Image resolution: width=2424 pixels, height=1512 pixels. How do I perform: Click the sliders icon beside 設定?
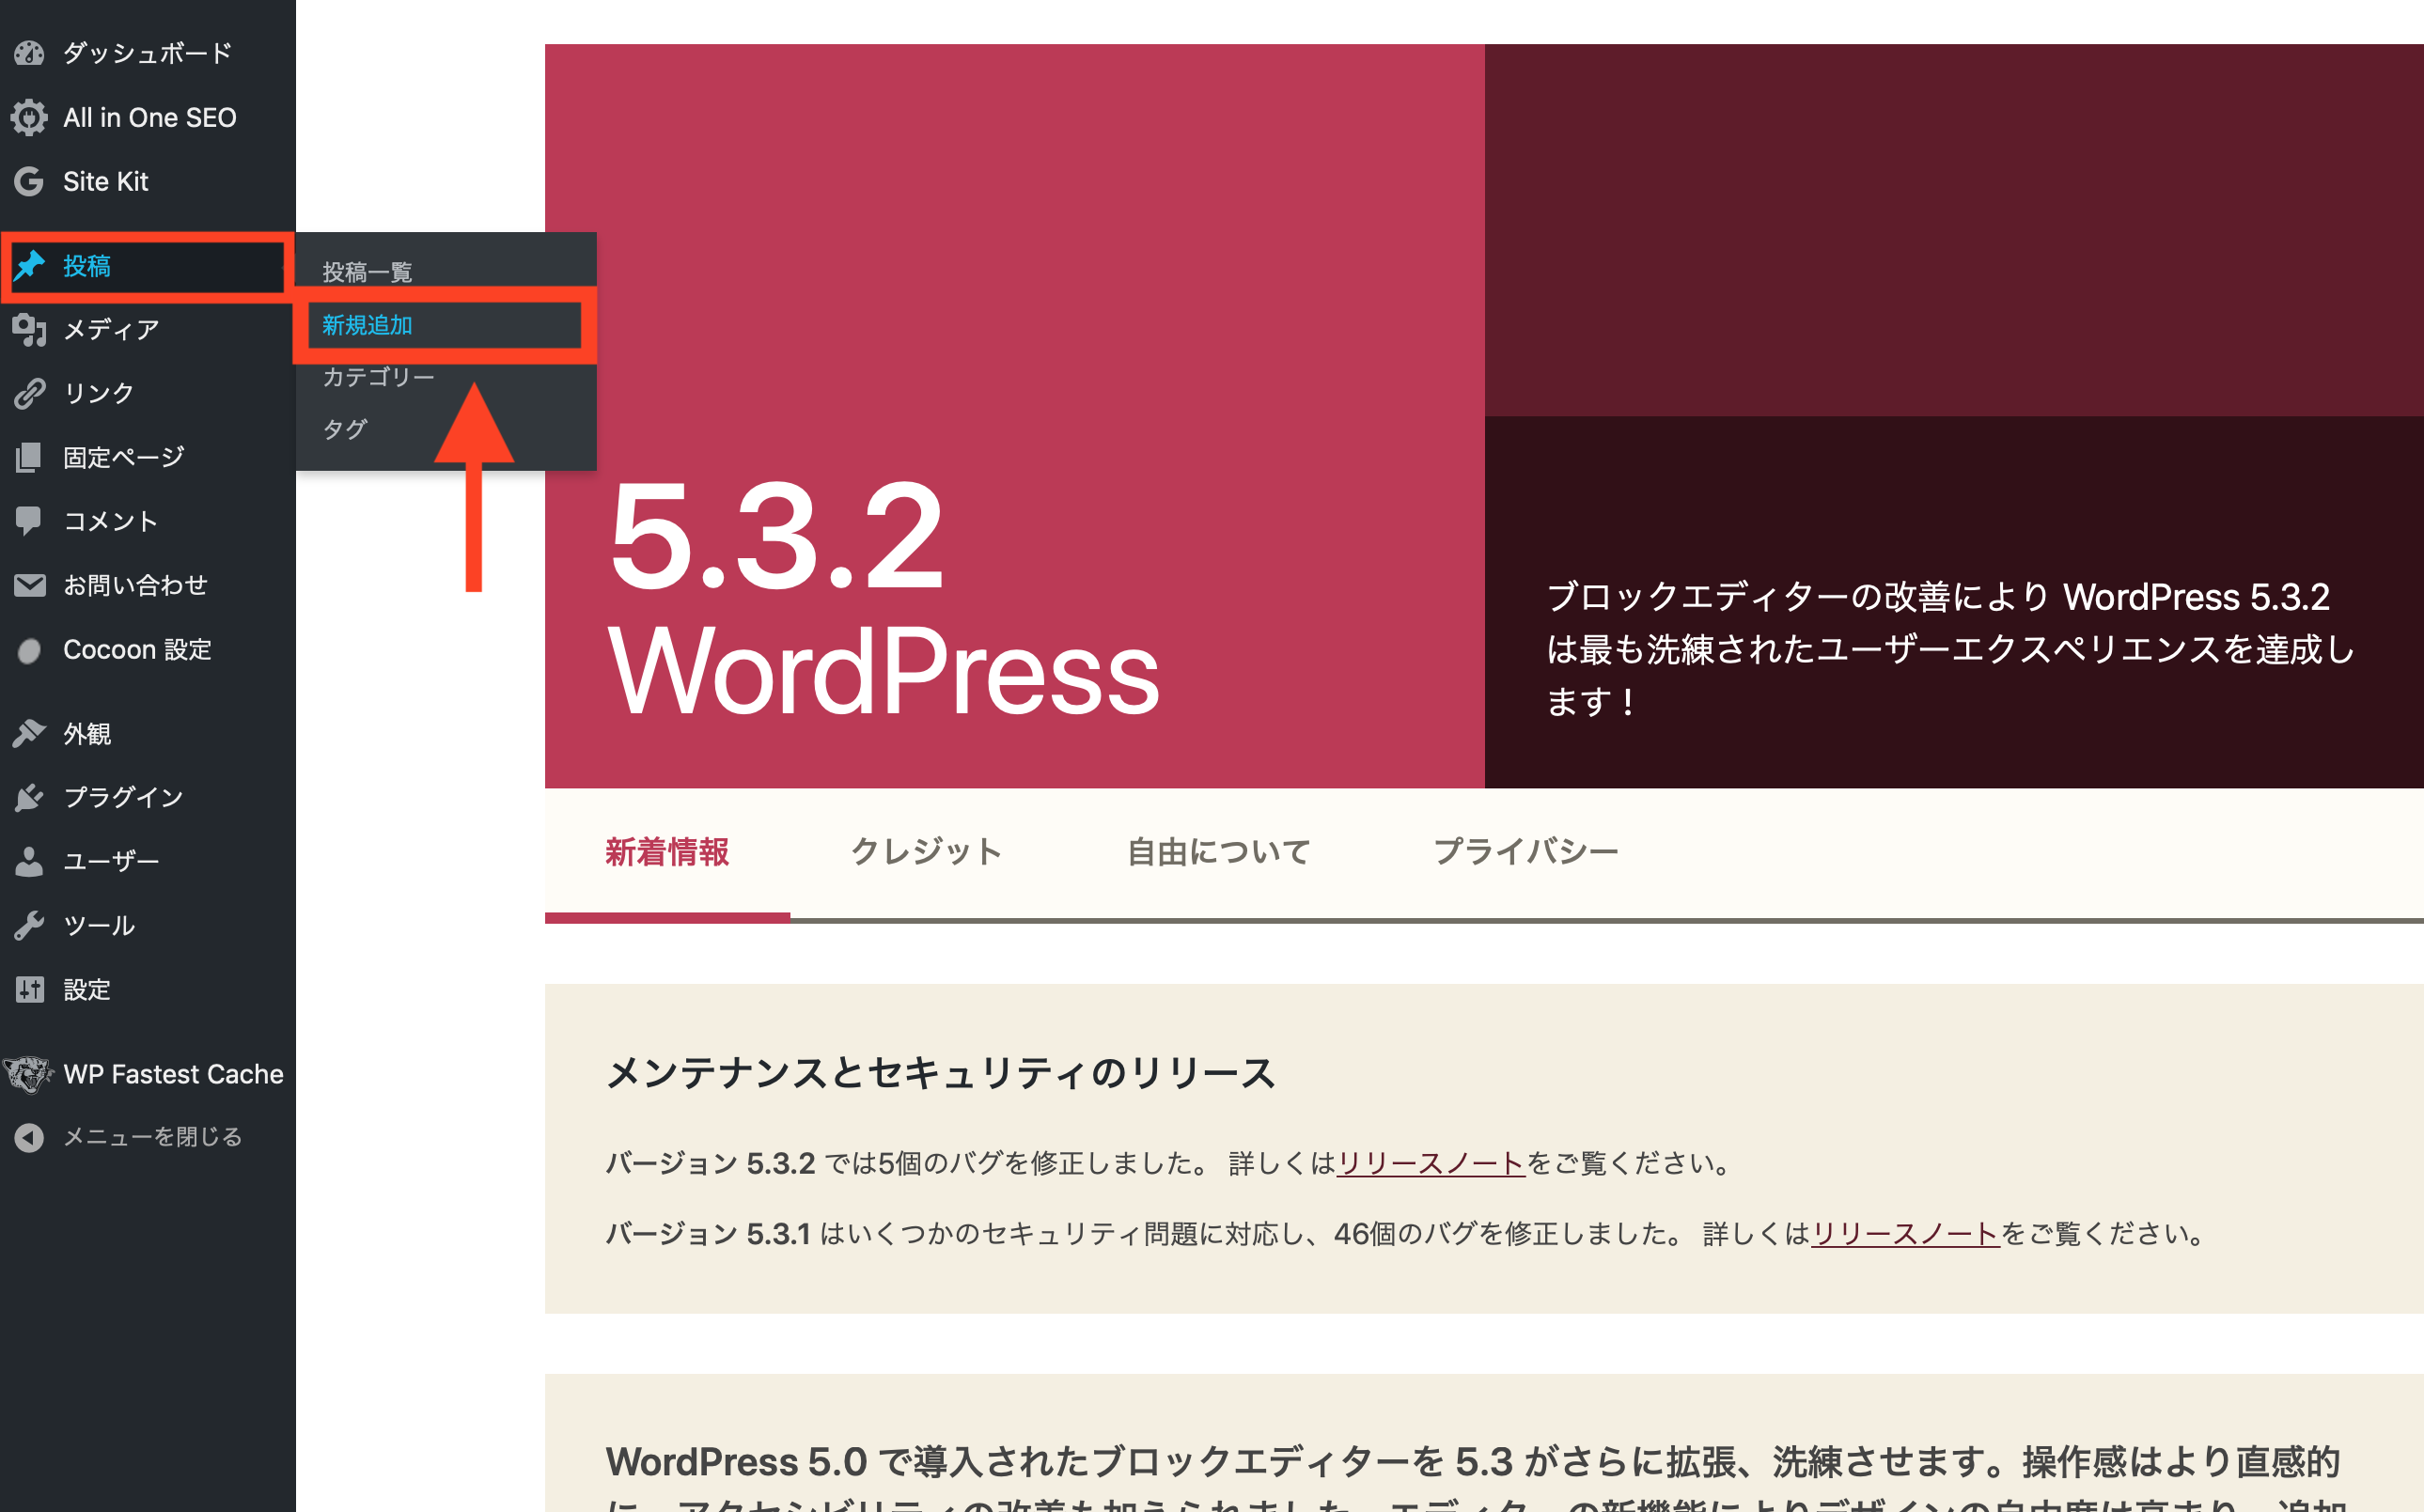coord(29,989)
